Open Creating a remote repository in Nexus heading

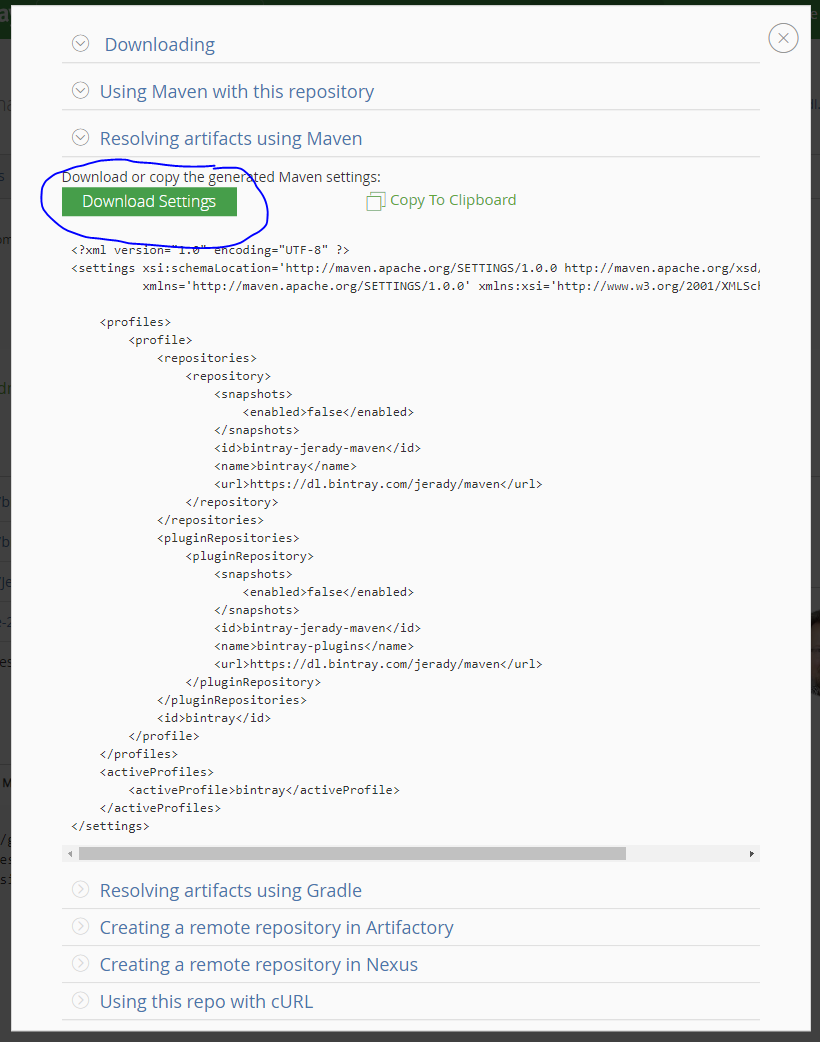[x=258, y=965]
